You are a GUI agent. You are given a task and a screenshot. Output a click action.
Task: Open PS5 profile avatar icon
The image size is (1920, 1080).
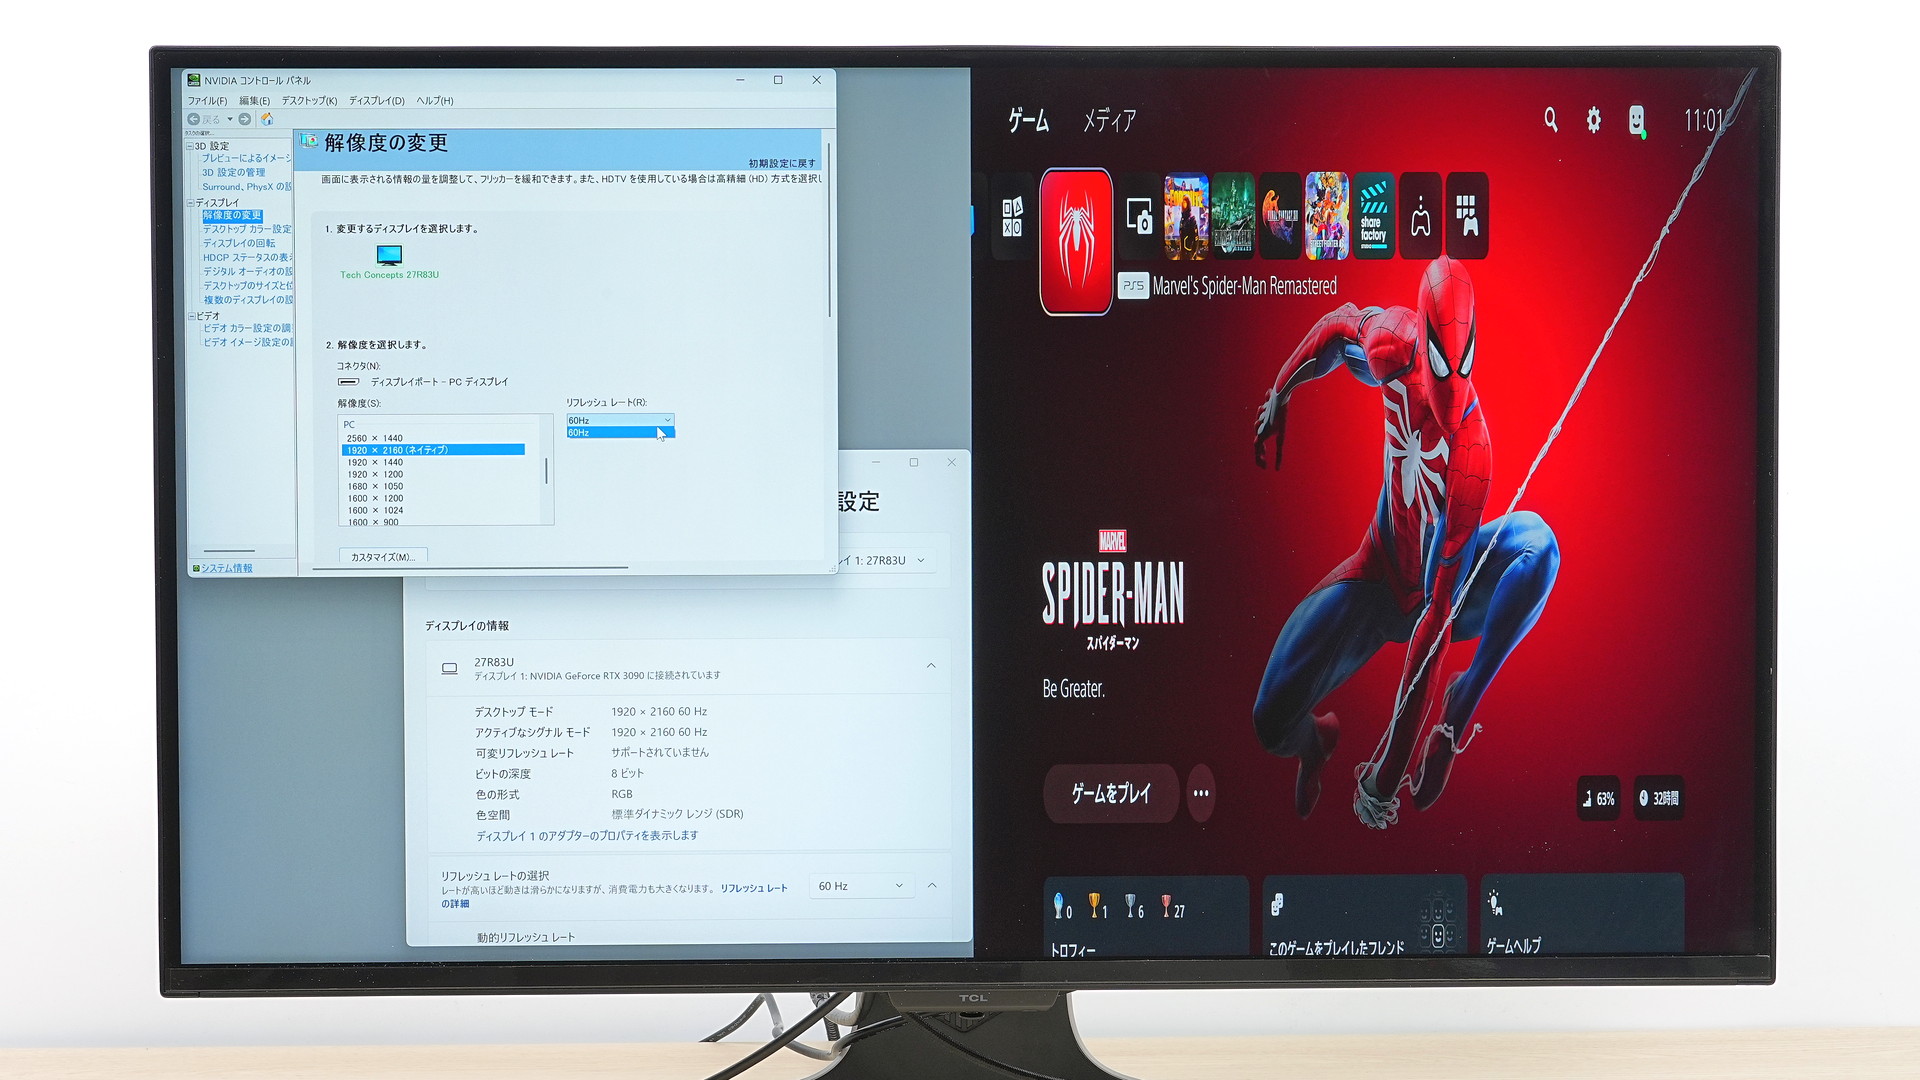1636,121
